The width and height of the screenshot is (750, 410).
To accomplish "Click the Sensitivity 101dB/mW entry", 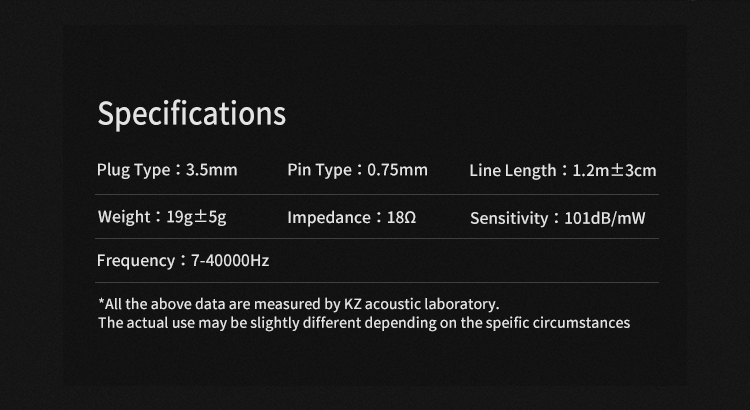I will [558, 218].
